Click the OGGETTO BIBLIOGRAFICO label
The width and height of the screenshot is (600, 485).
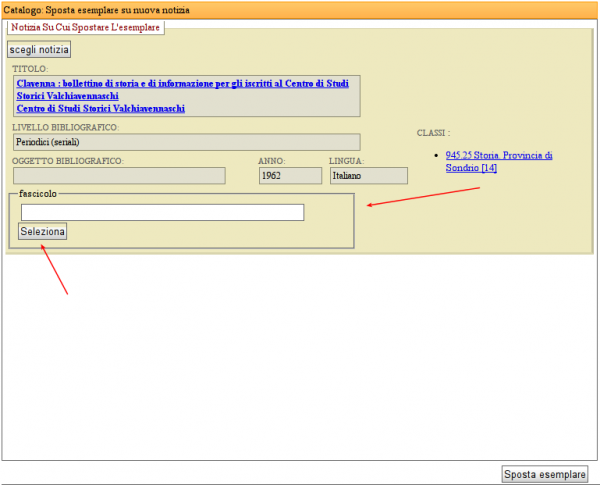(x=67, y=160)
